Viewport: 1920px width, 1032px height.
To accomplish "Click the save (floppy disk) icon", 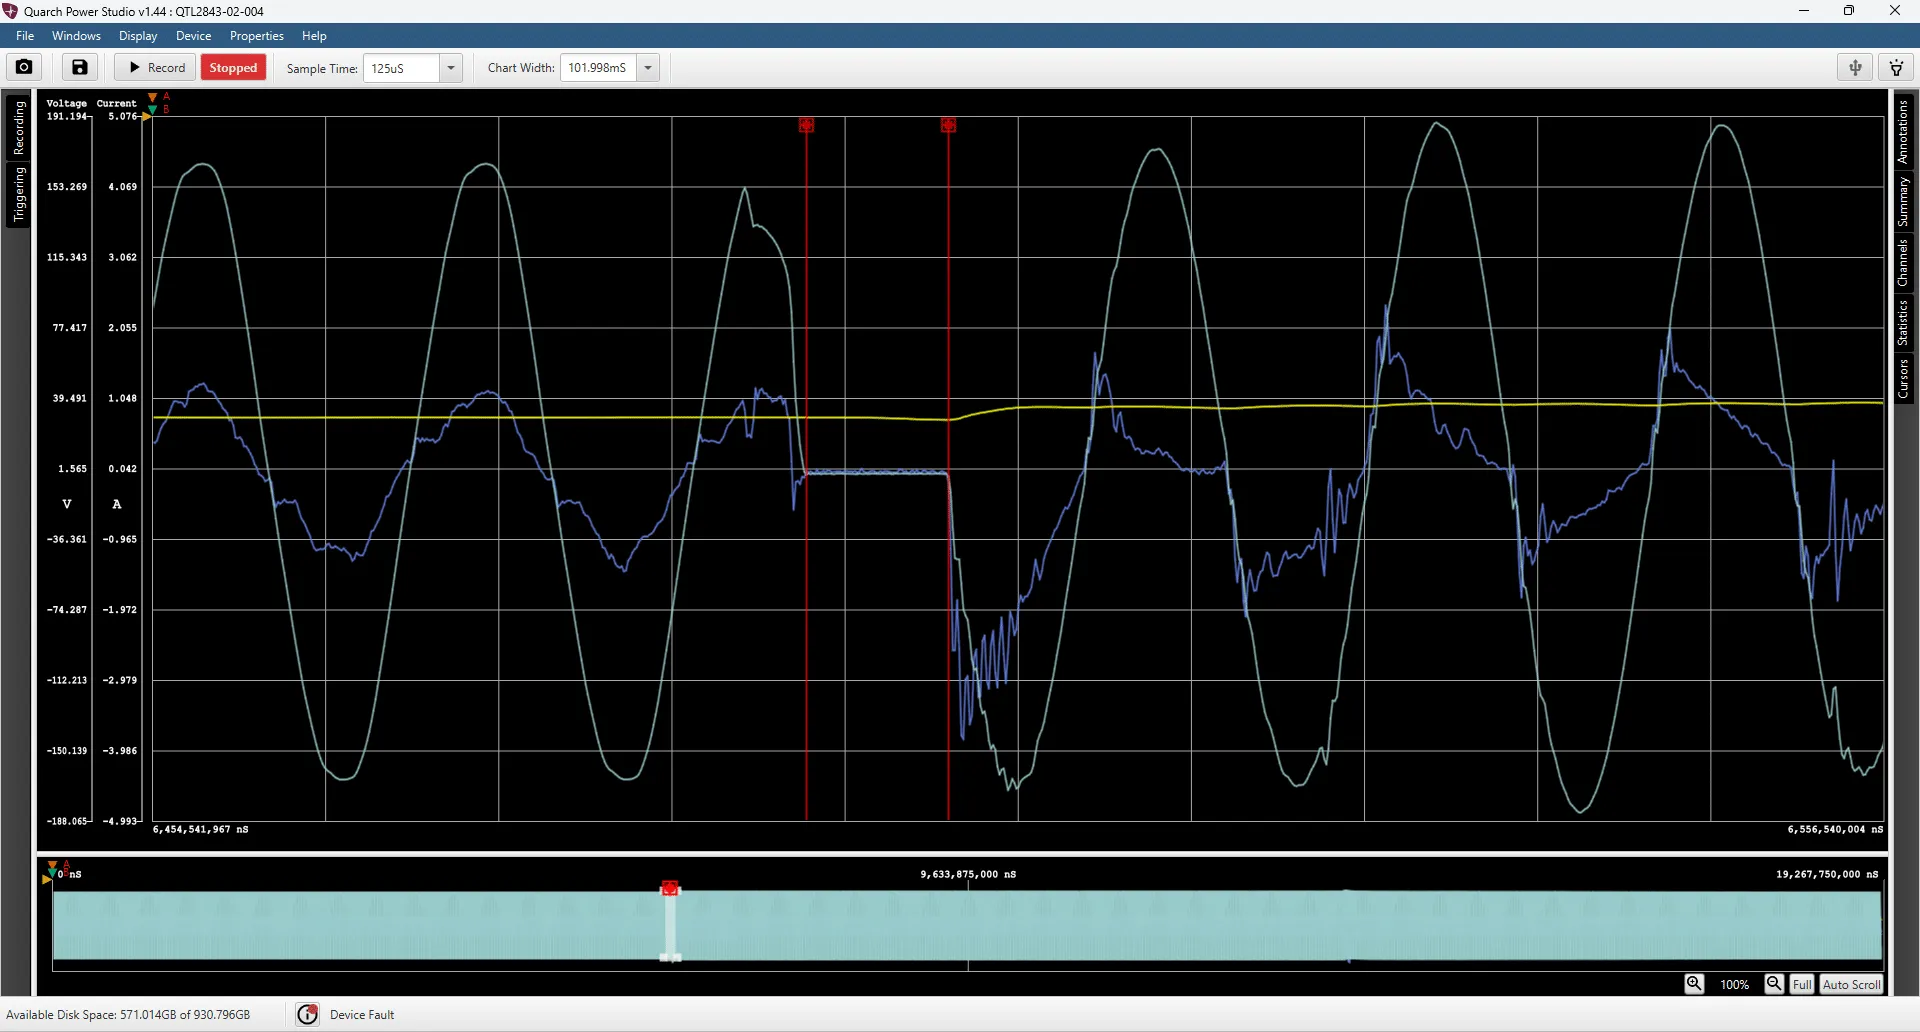I will click(80, 67).
